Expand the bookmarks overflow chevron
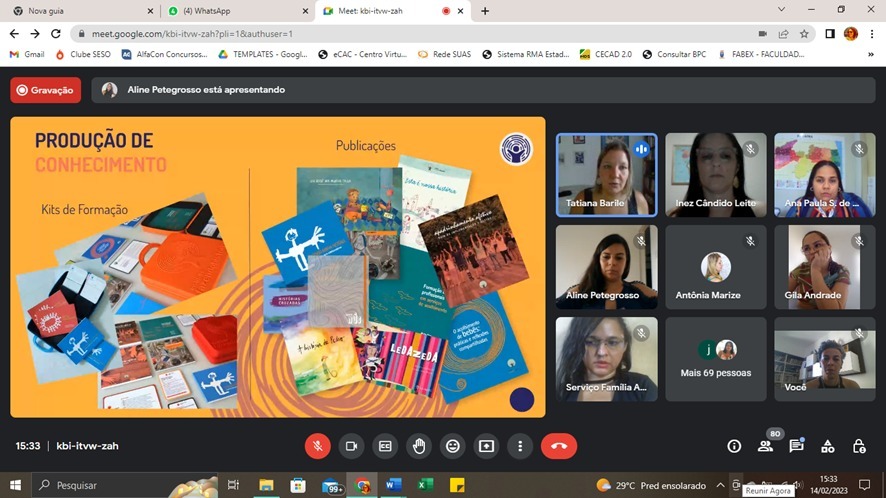The height and width of the screenshot is (498, 886). click(x=871, y=54)
